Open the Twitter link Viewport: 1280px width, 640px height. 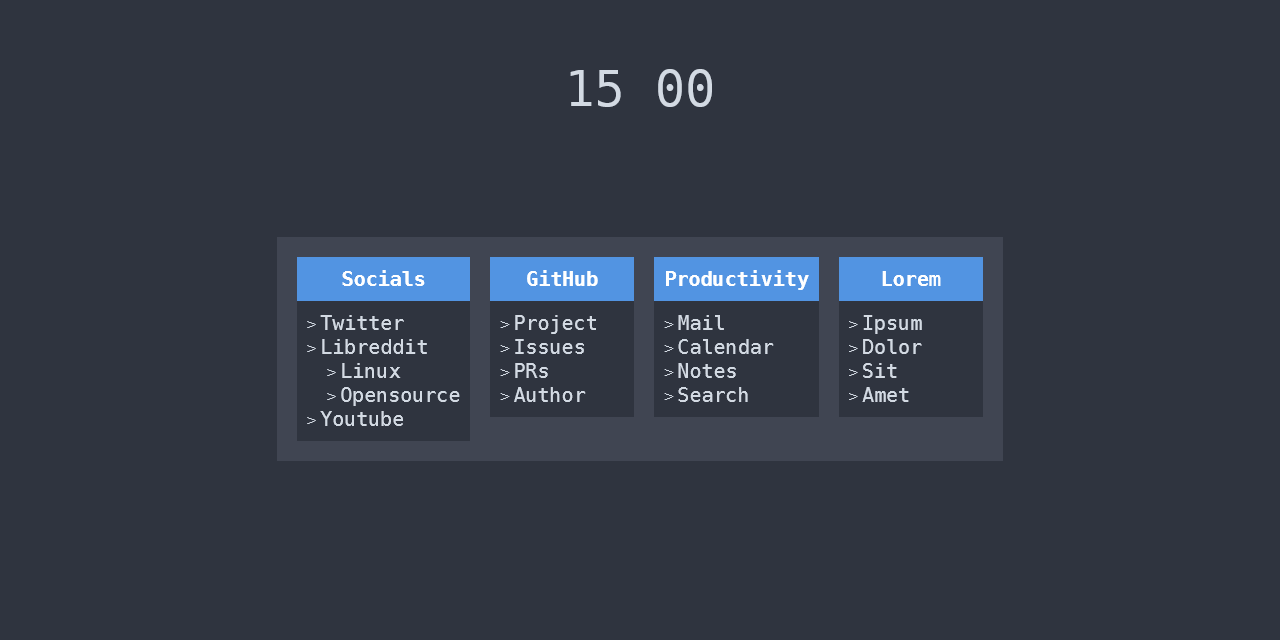tap(362, 323)
